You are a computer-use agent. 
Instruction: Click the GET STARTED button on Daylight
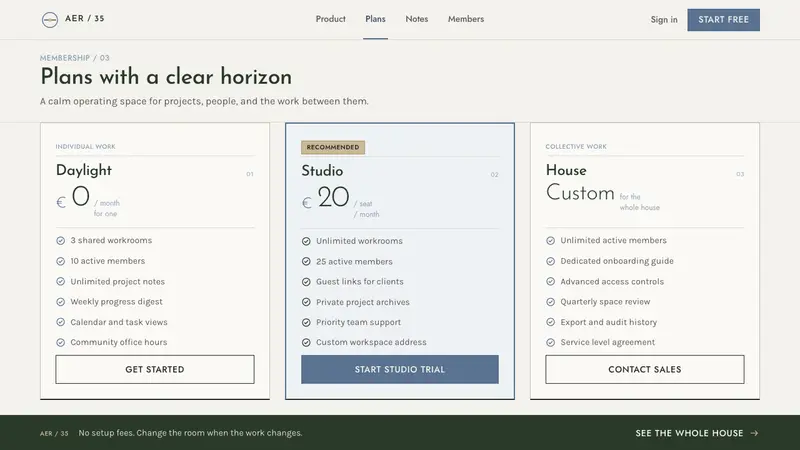(155, 369)
